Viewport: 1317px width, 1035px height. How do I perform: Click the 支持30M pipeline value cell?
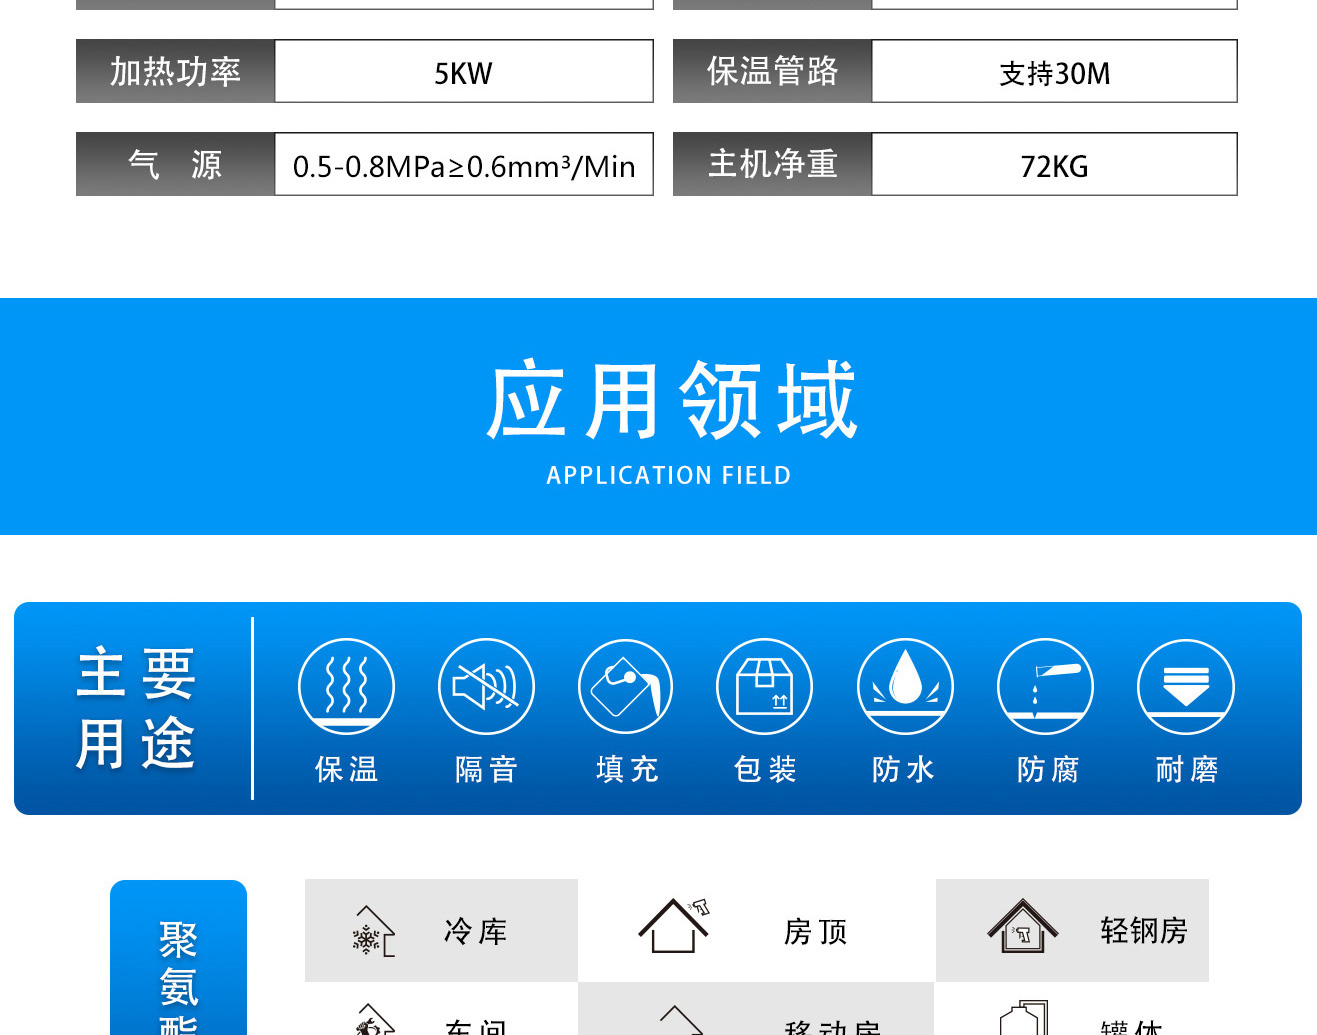coord(1054,73)
